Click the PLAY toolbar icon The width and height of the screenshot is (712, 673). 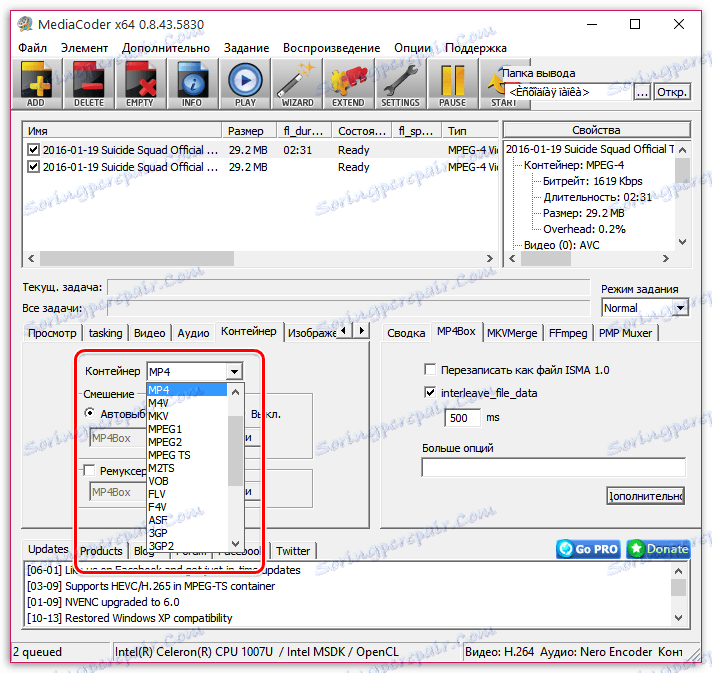(245, 84)
